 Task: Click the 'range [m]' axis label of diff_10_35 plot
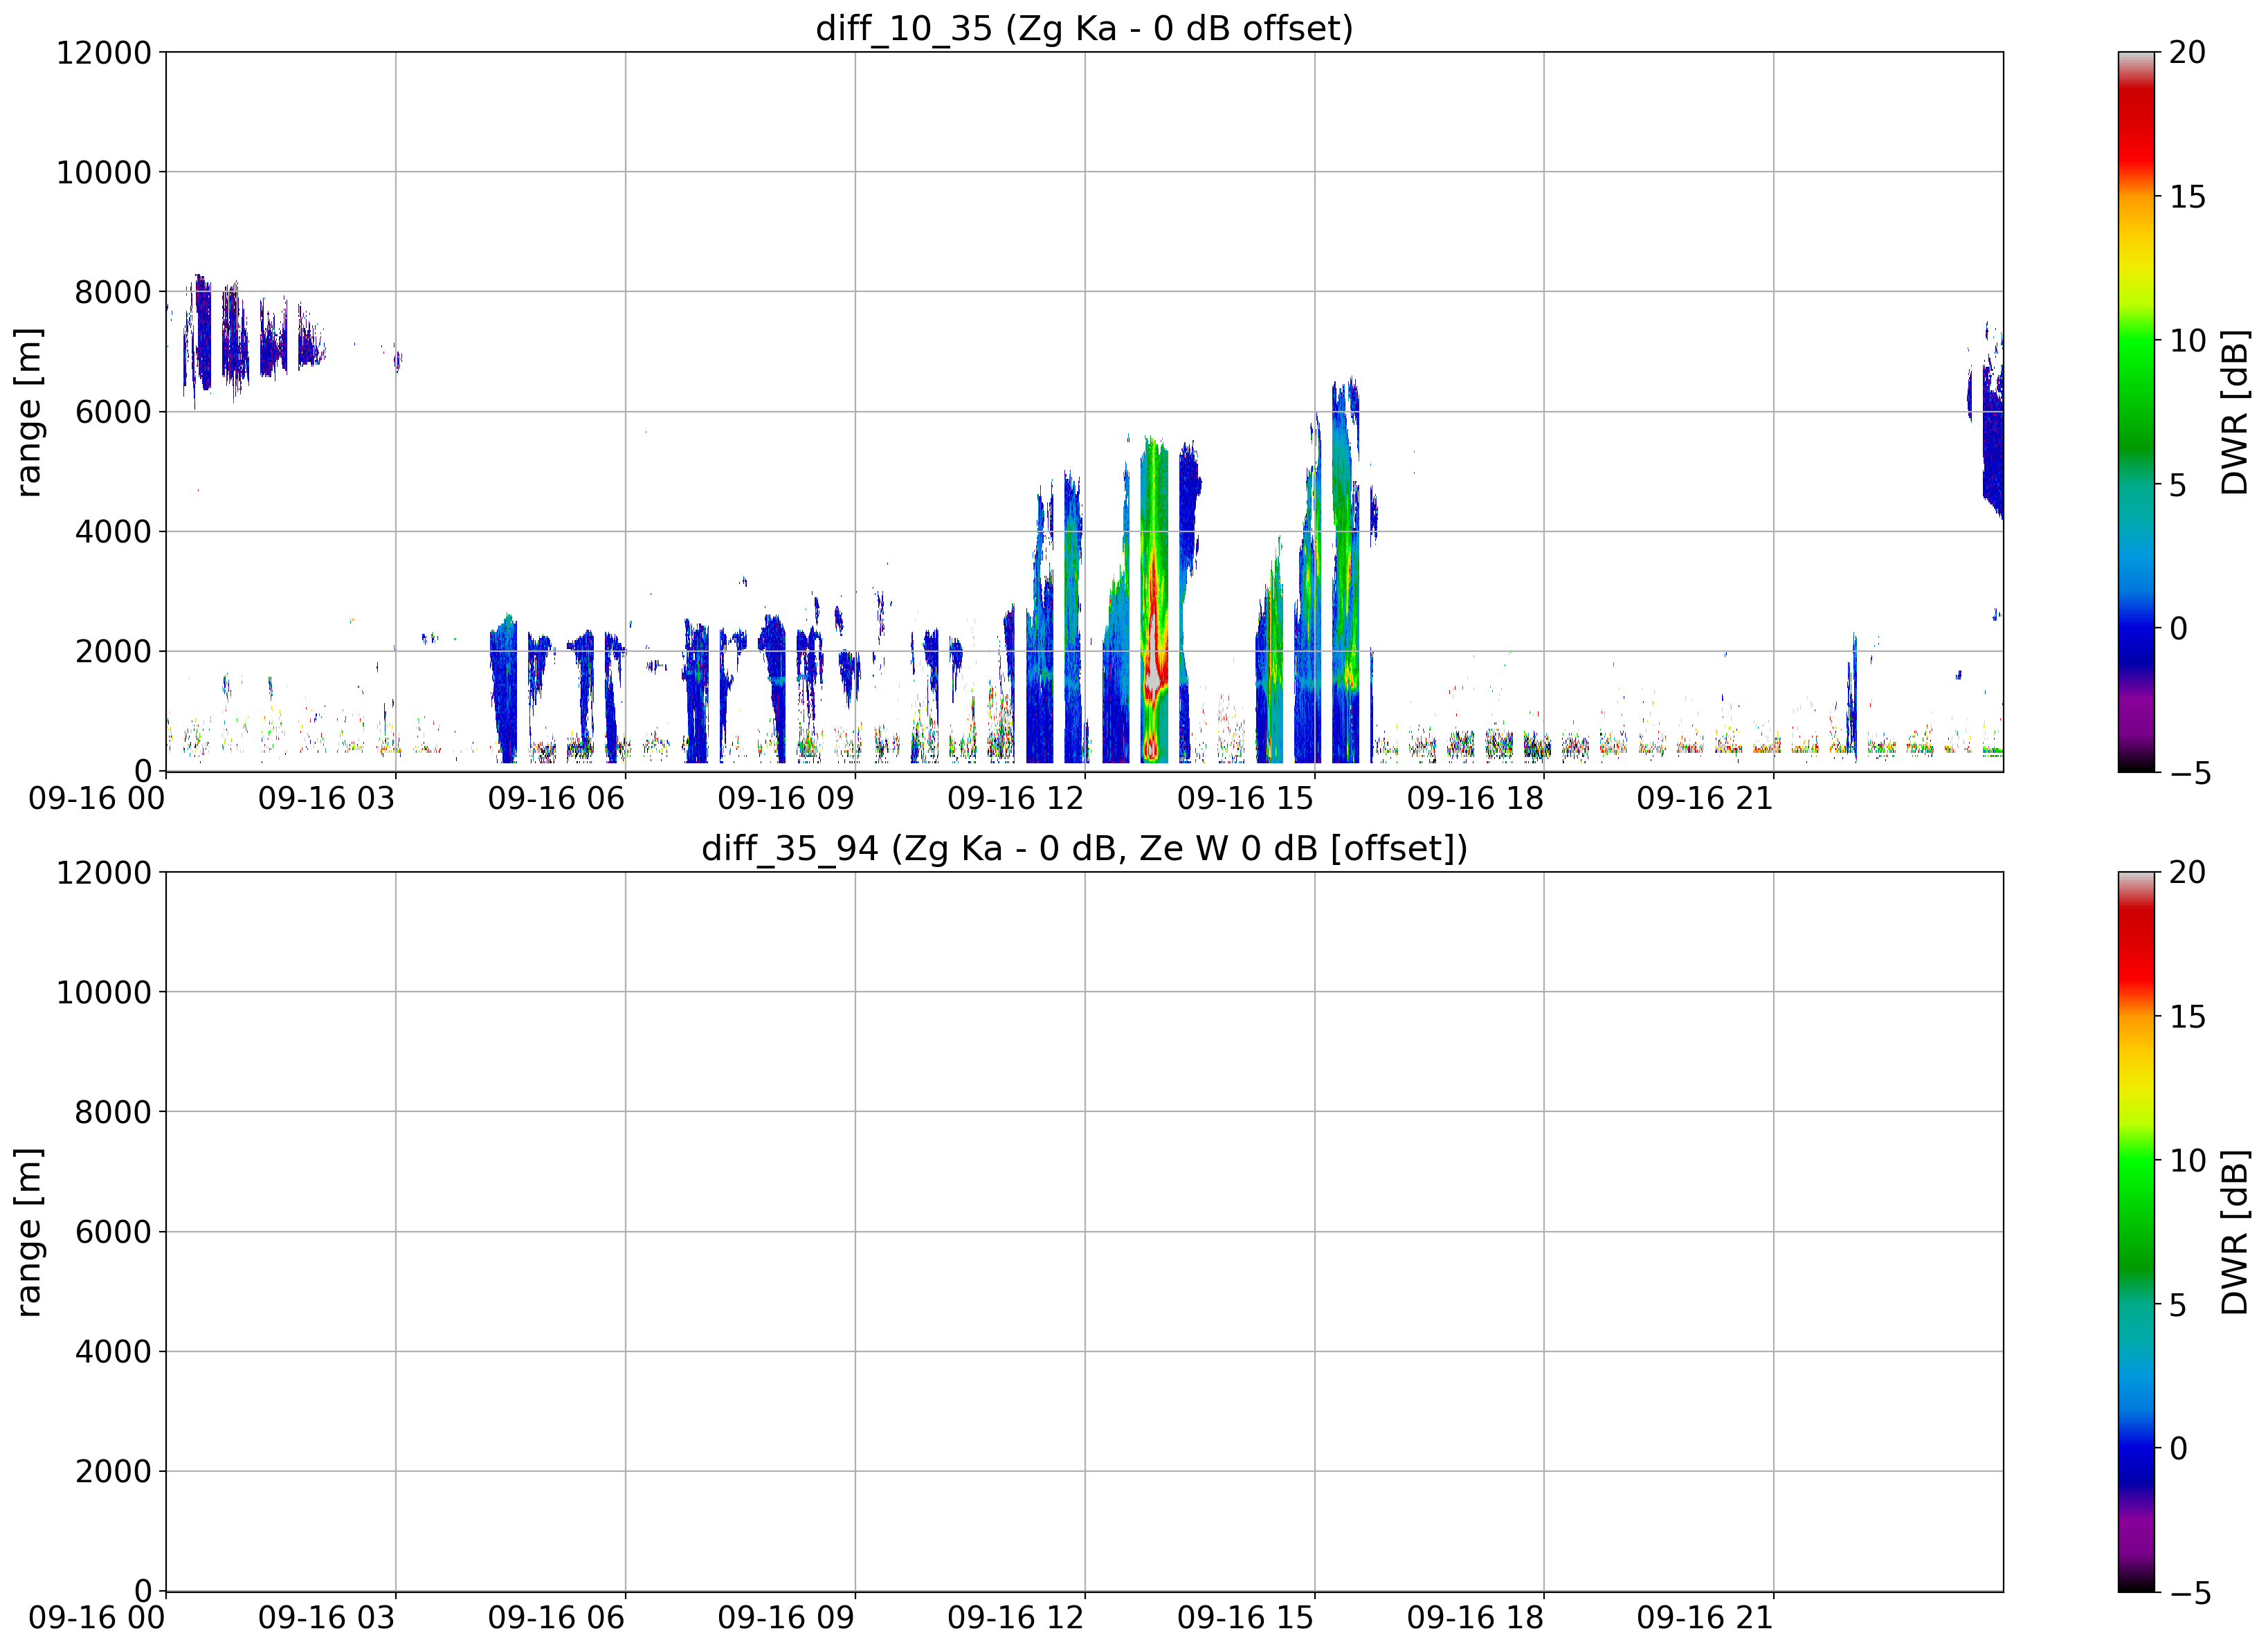click(28, 411)
